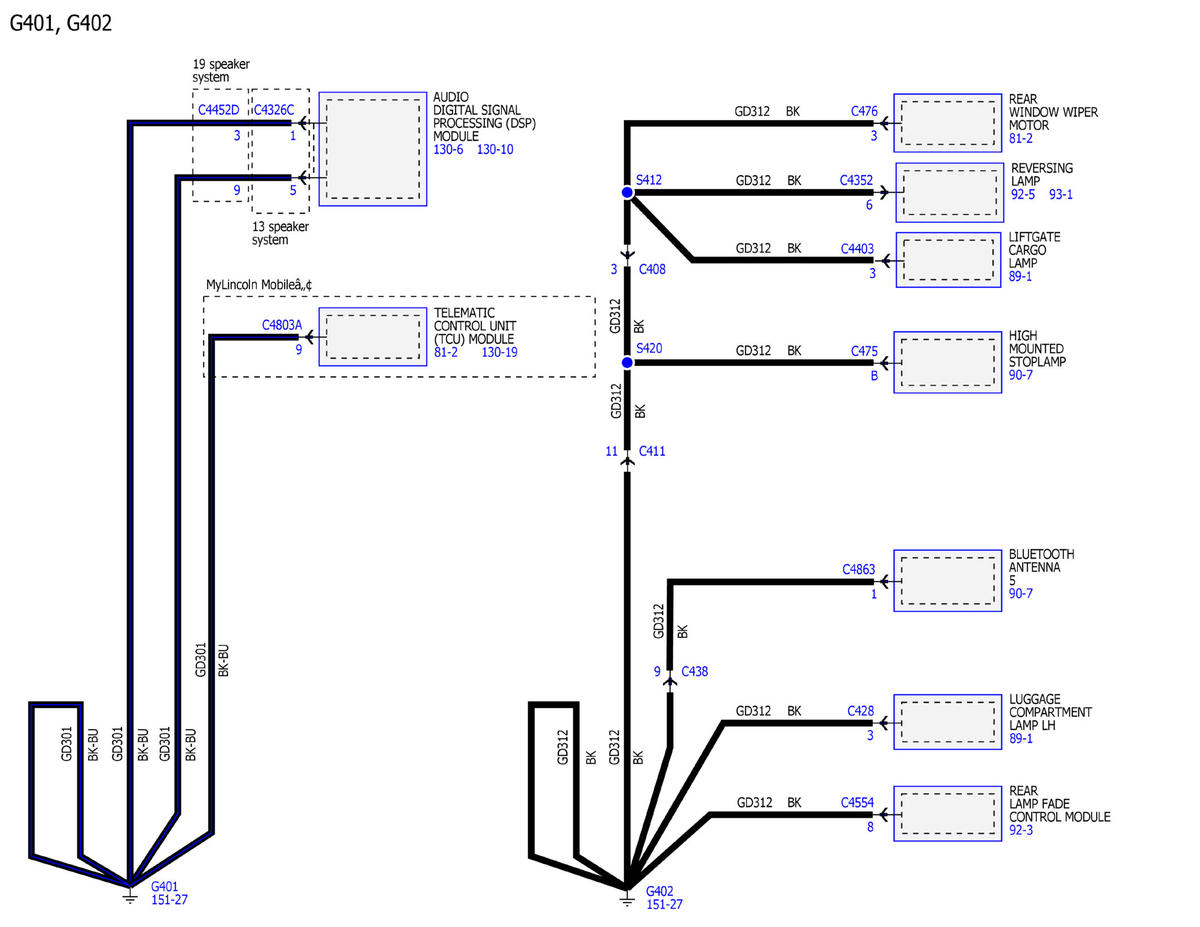This screenshot has width=1200, height=927.
Task: Open page reference 130-6
Action: [449, 149]
